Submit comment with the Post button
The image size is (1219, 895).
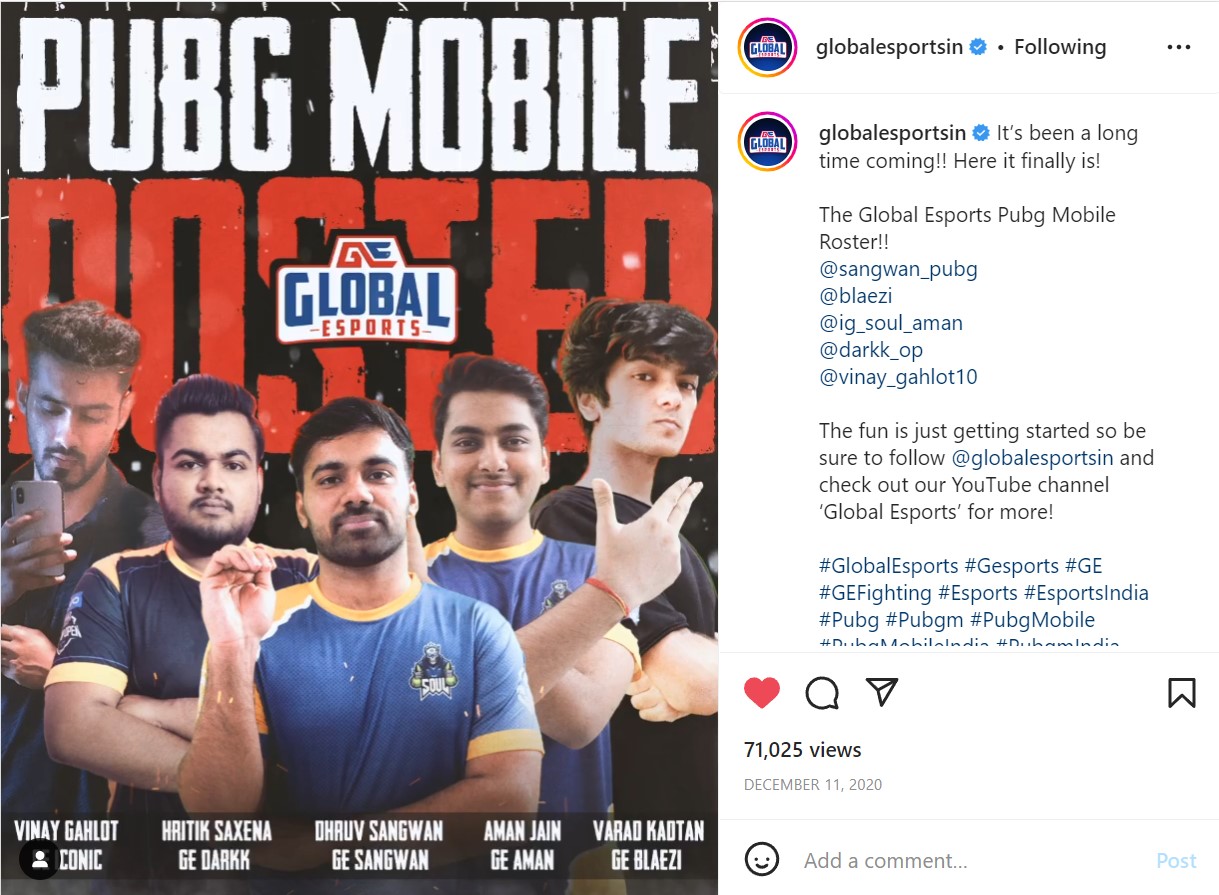click(x=1176, y=861)
